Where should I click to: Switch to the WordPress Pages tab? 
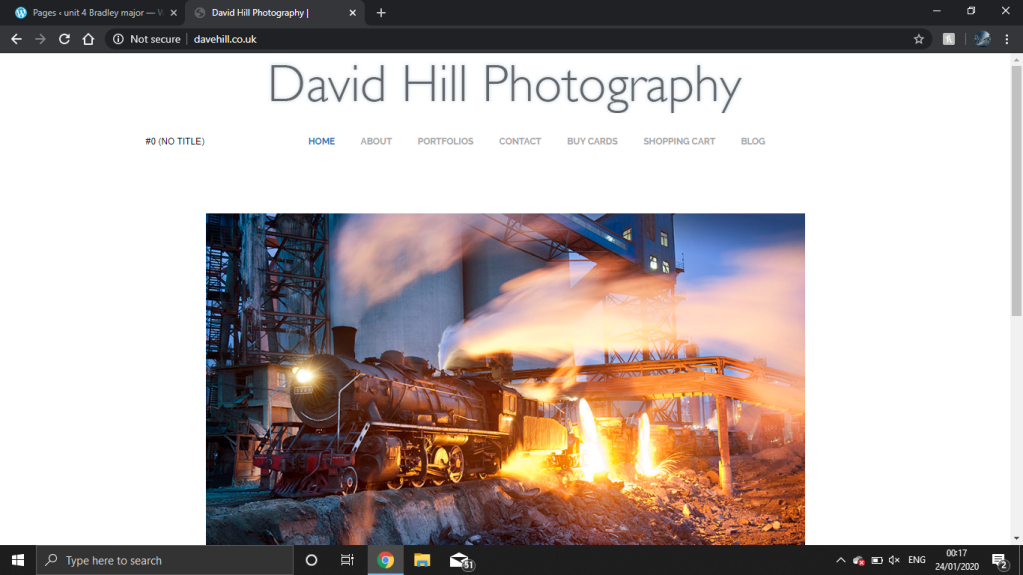tap(90, 13)
